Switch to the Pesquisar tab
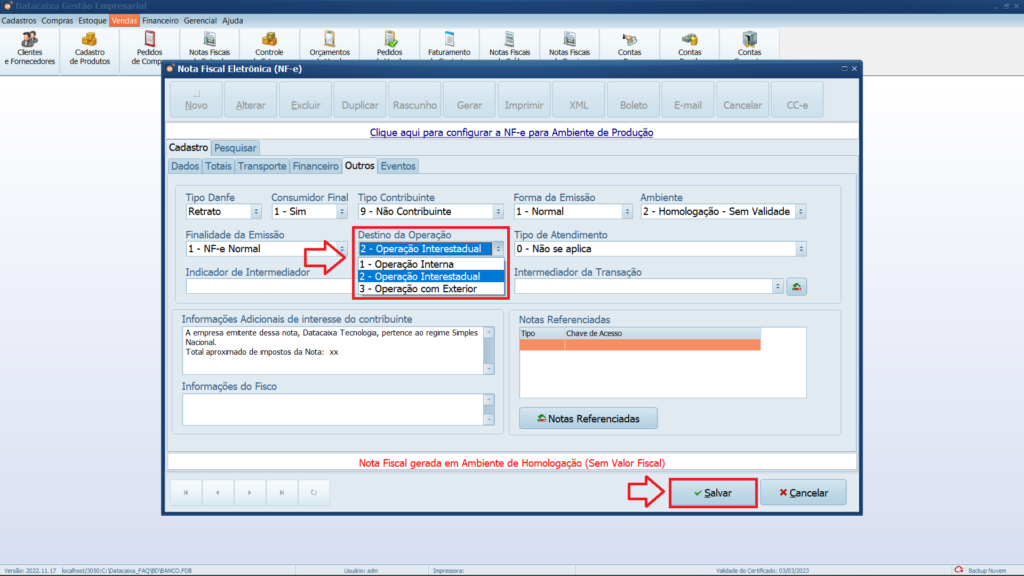This screenshot has height=576, width=1024. [x=235, y=148]
